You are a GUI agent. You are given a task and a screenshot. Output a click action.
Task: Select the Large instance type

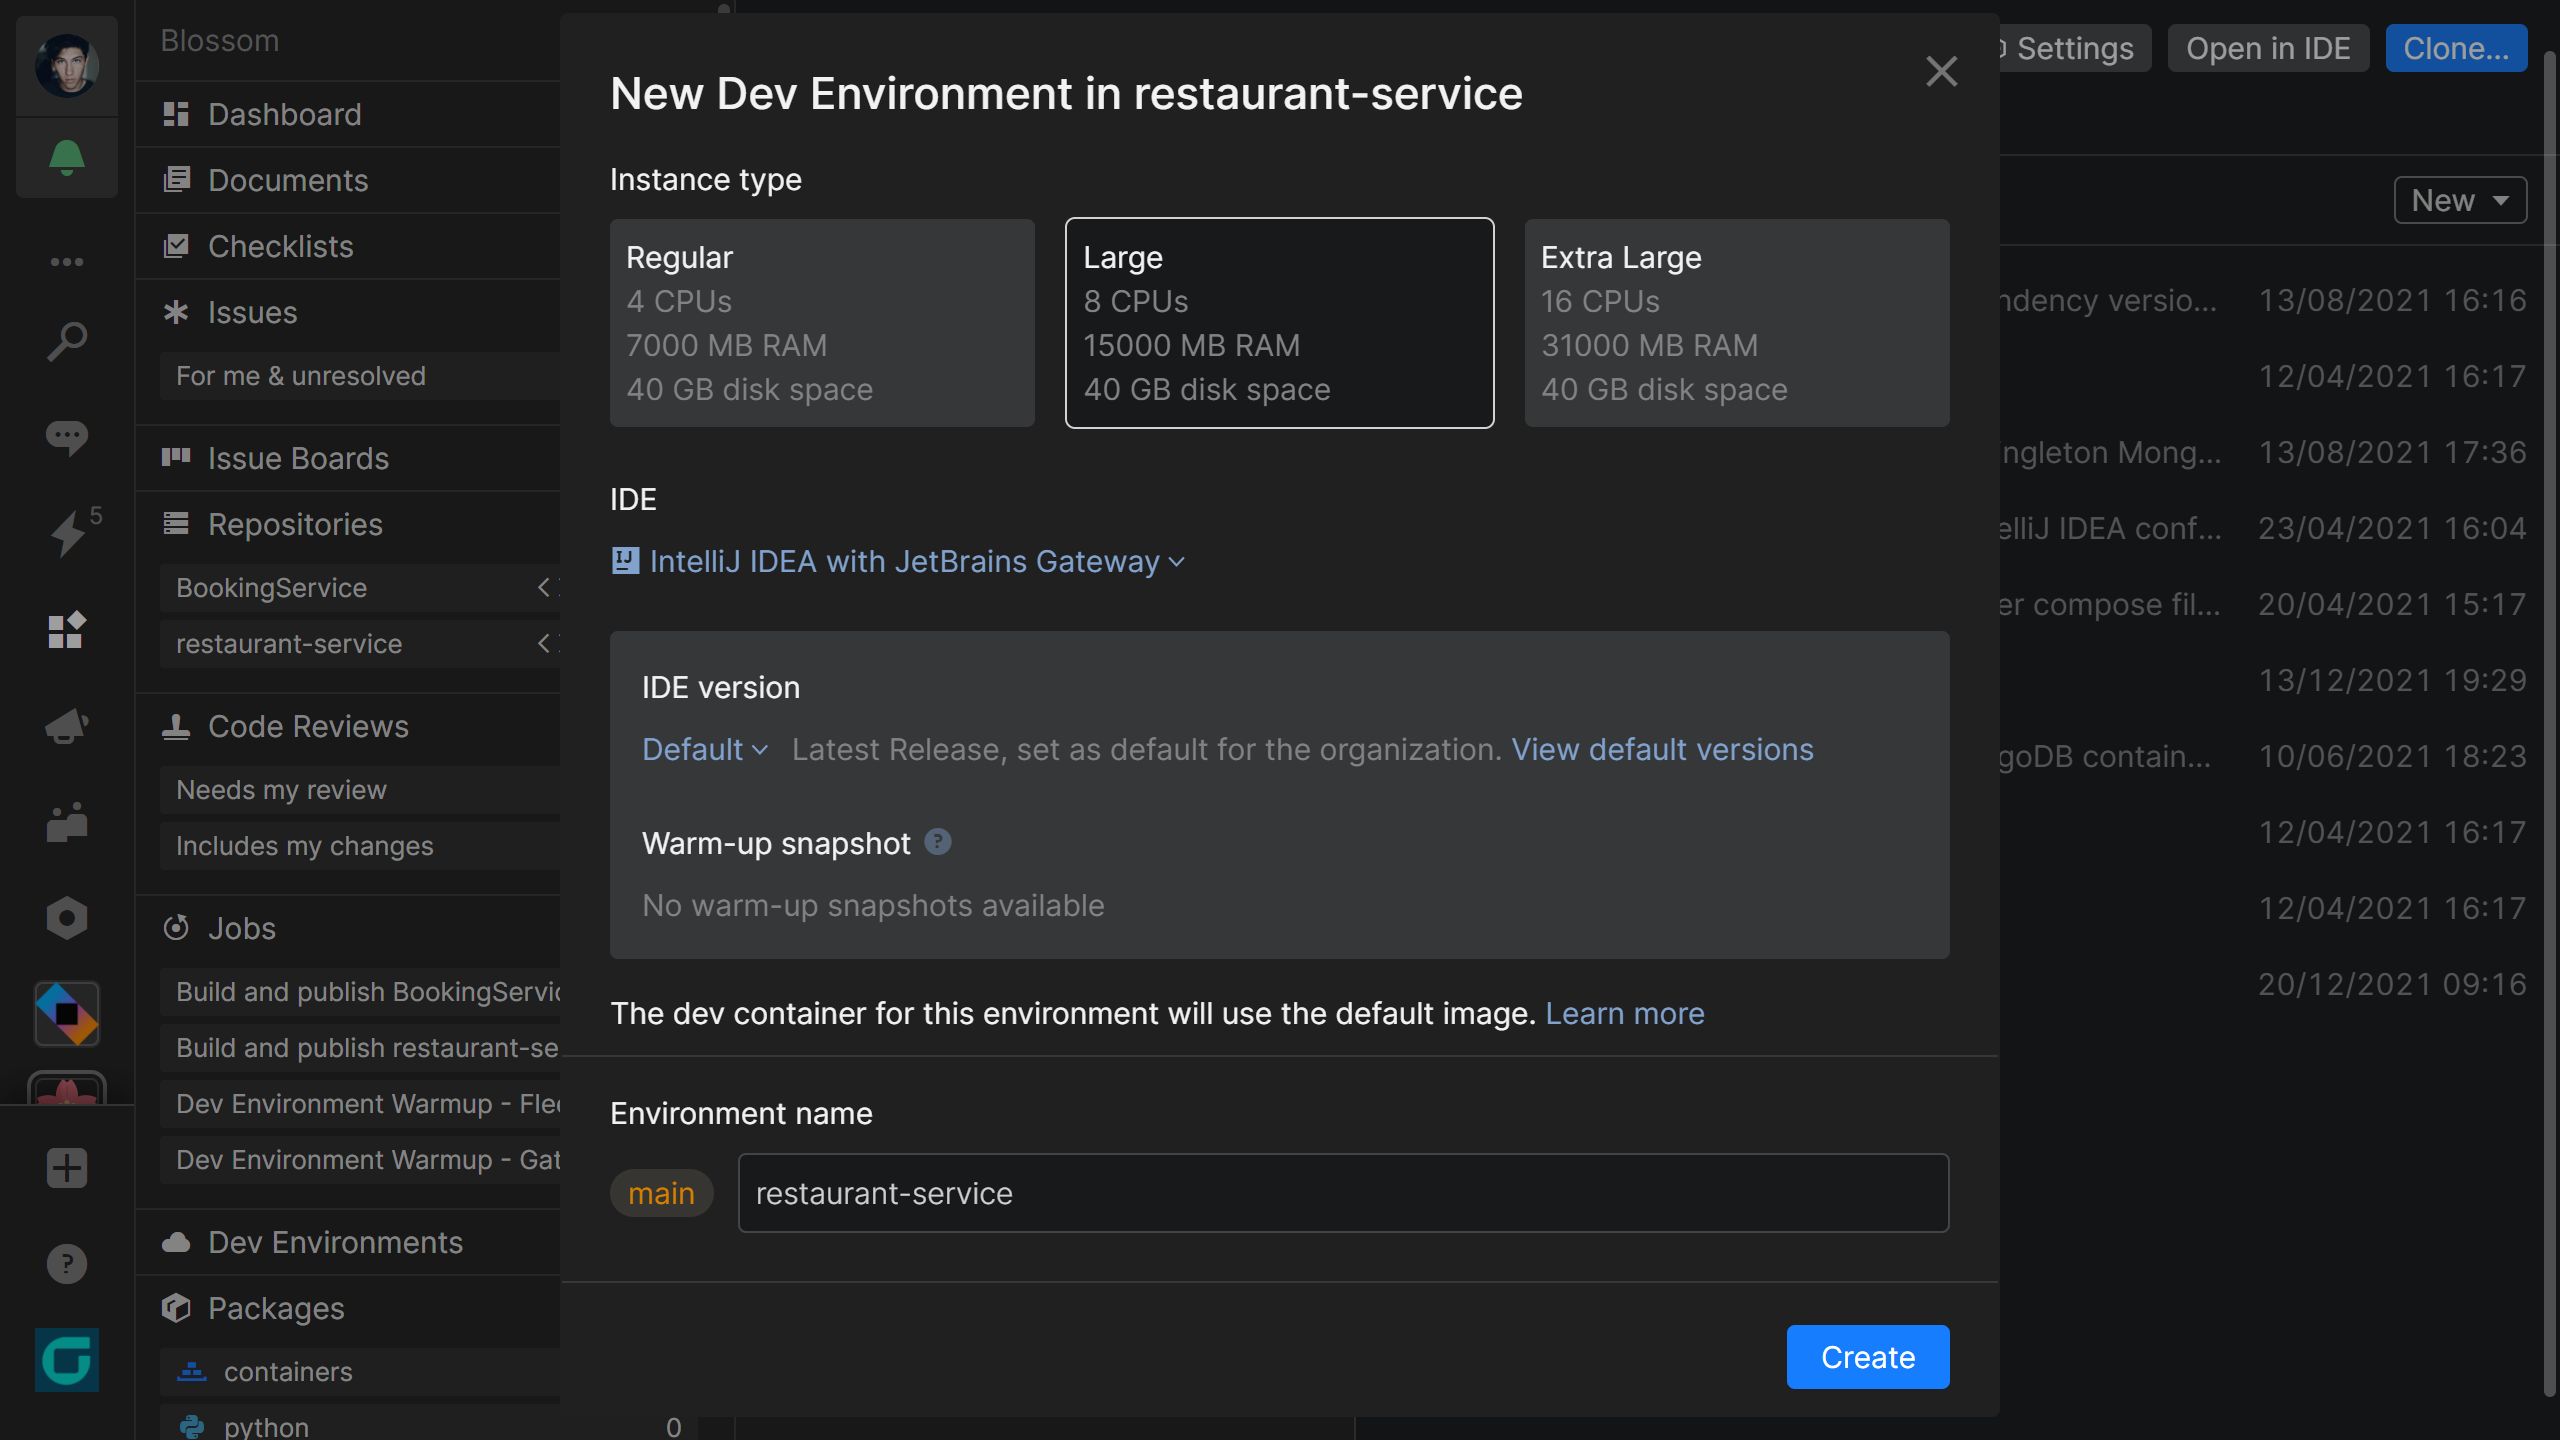(x=1279, y=323)
